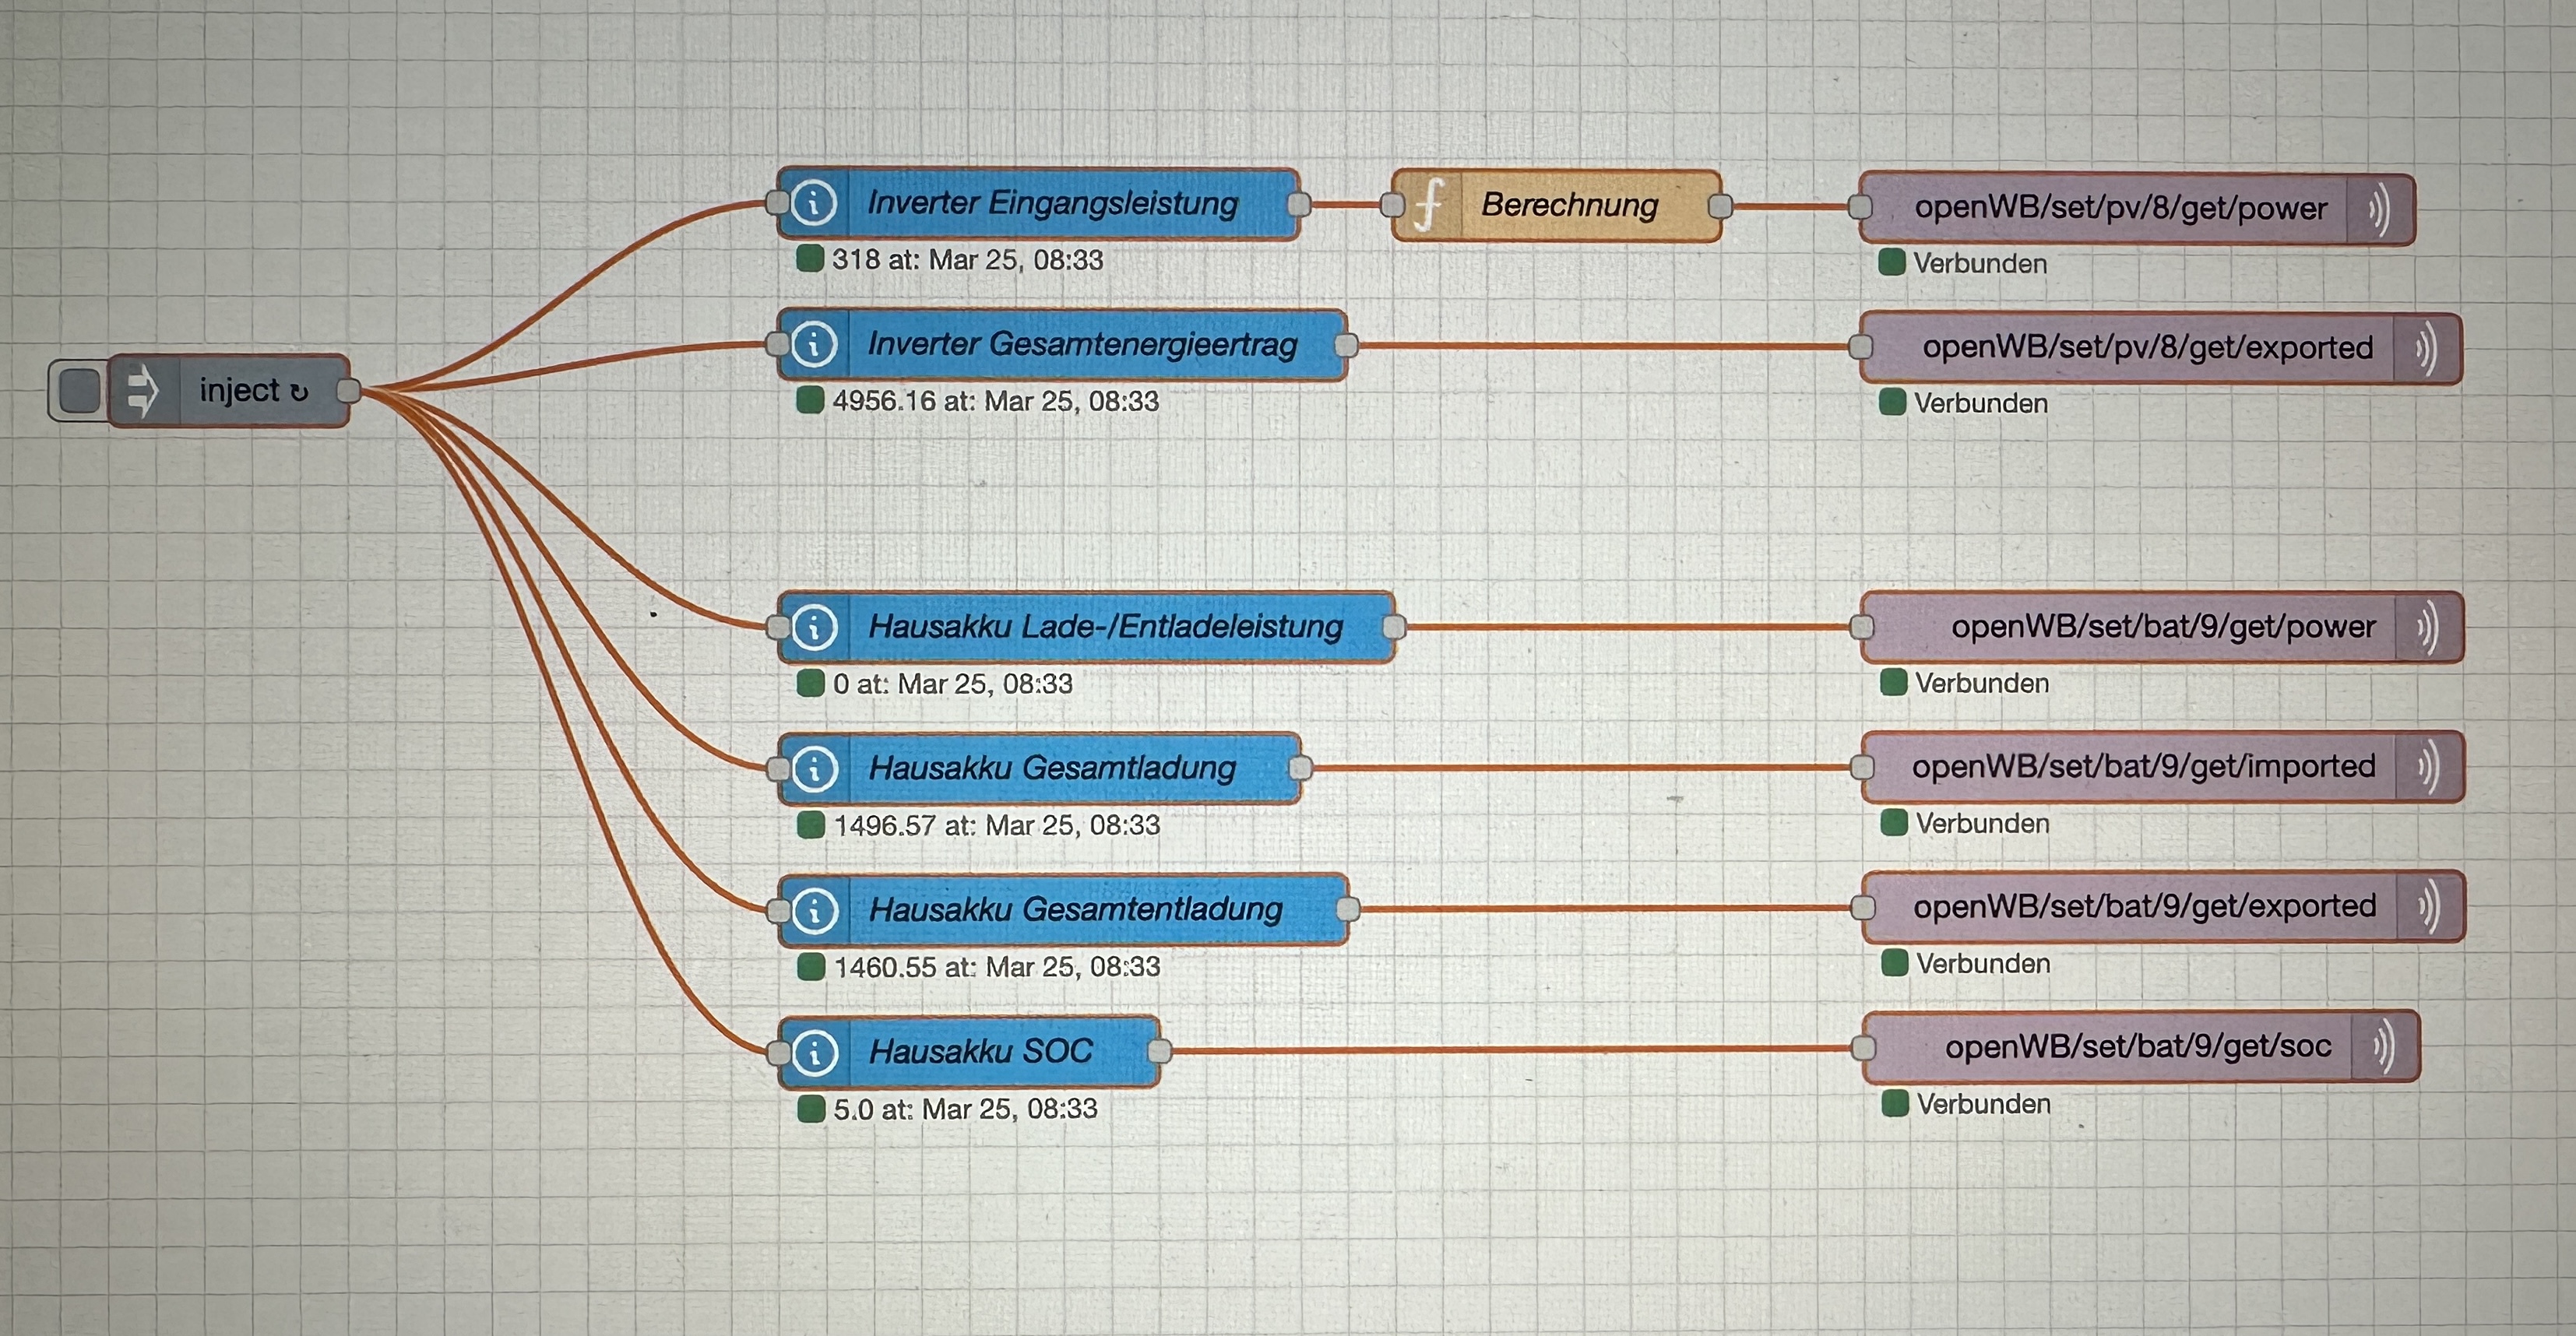Image resolution: width=2576 pixels, height=1336 pixels.
Task: Click MQTT icon on openWB/set/bat/9/get/soc node
Action: [x=2385, y=1047]
